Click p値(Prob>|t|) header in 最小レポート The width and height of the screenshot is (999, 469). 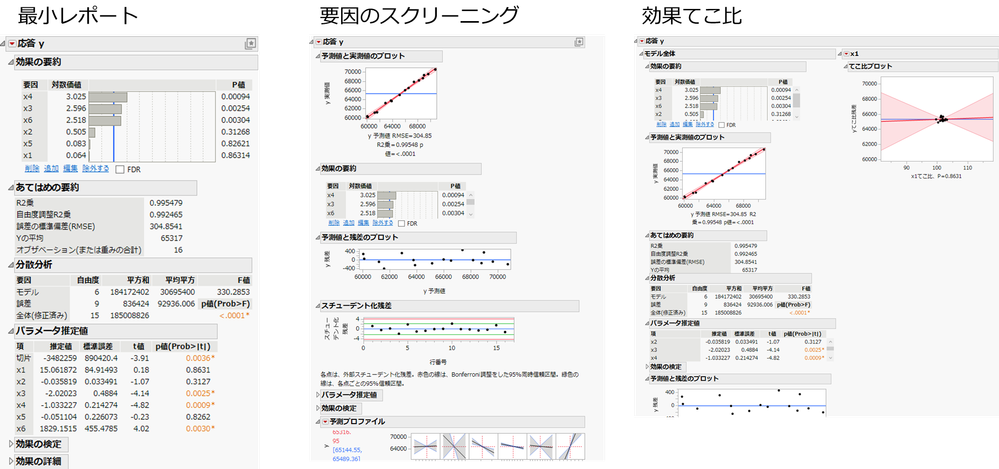tap(187, 347)
